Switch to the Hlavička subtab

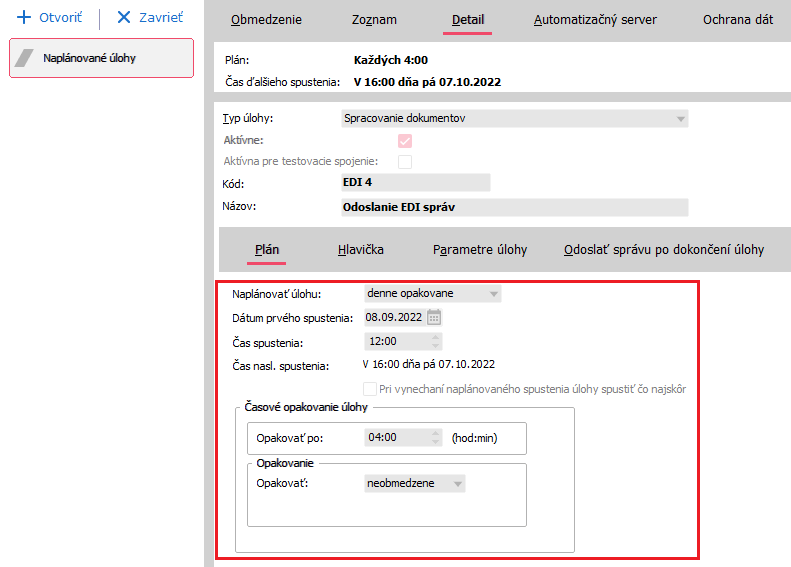[361, 249]
